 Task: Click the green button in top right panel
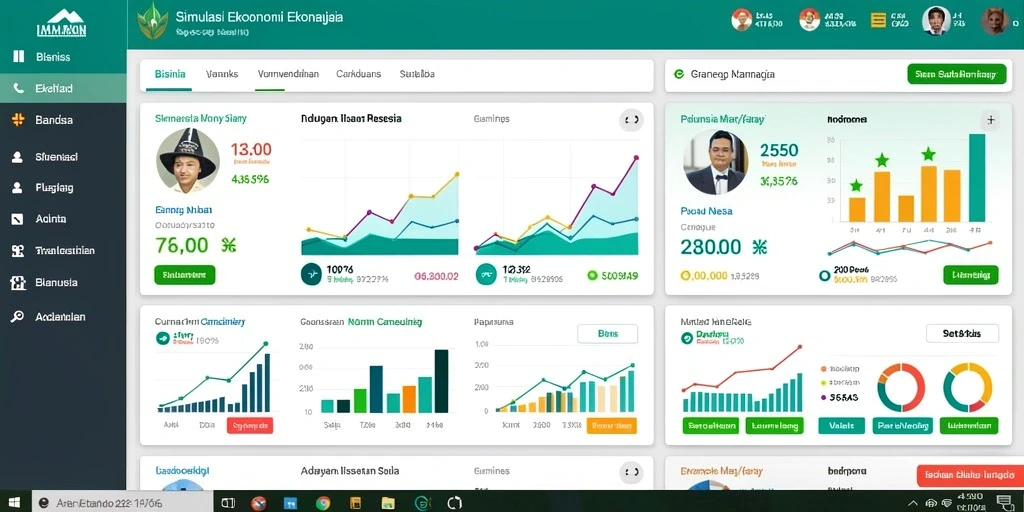957,74
